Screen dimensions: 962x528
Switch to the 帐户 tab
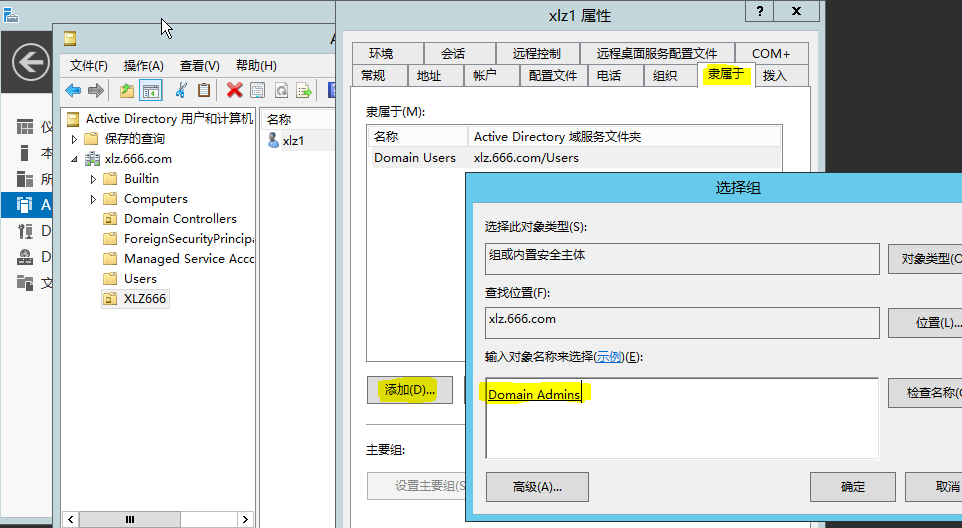[x=491, y=75]
